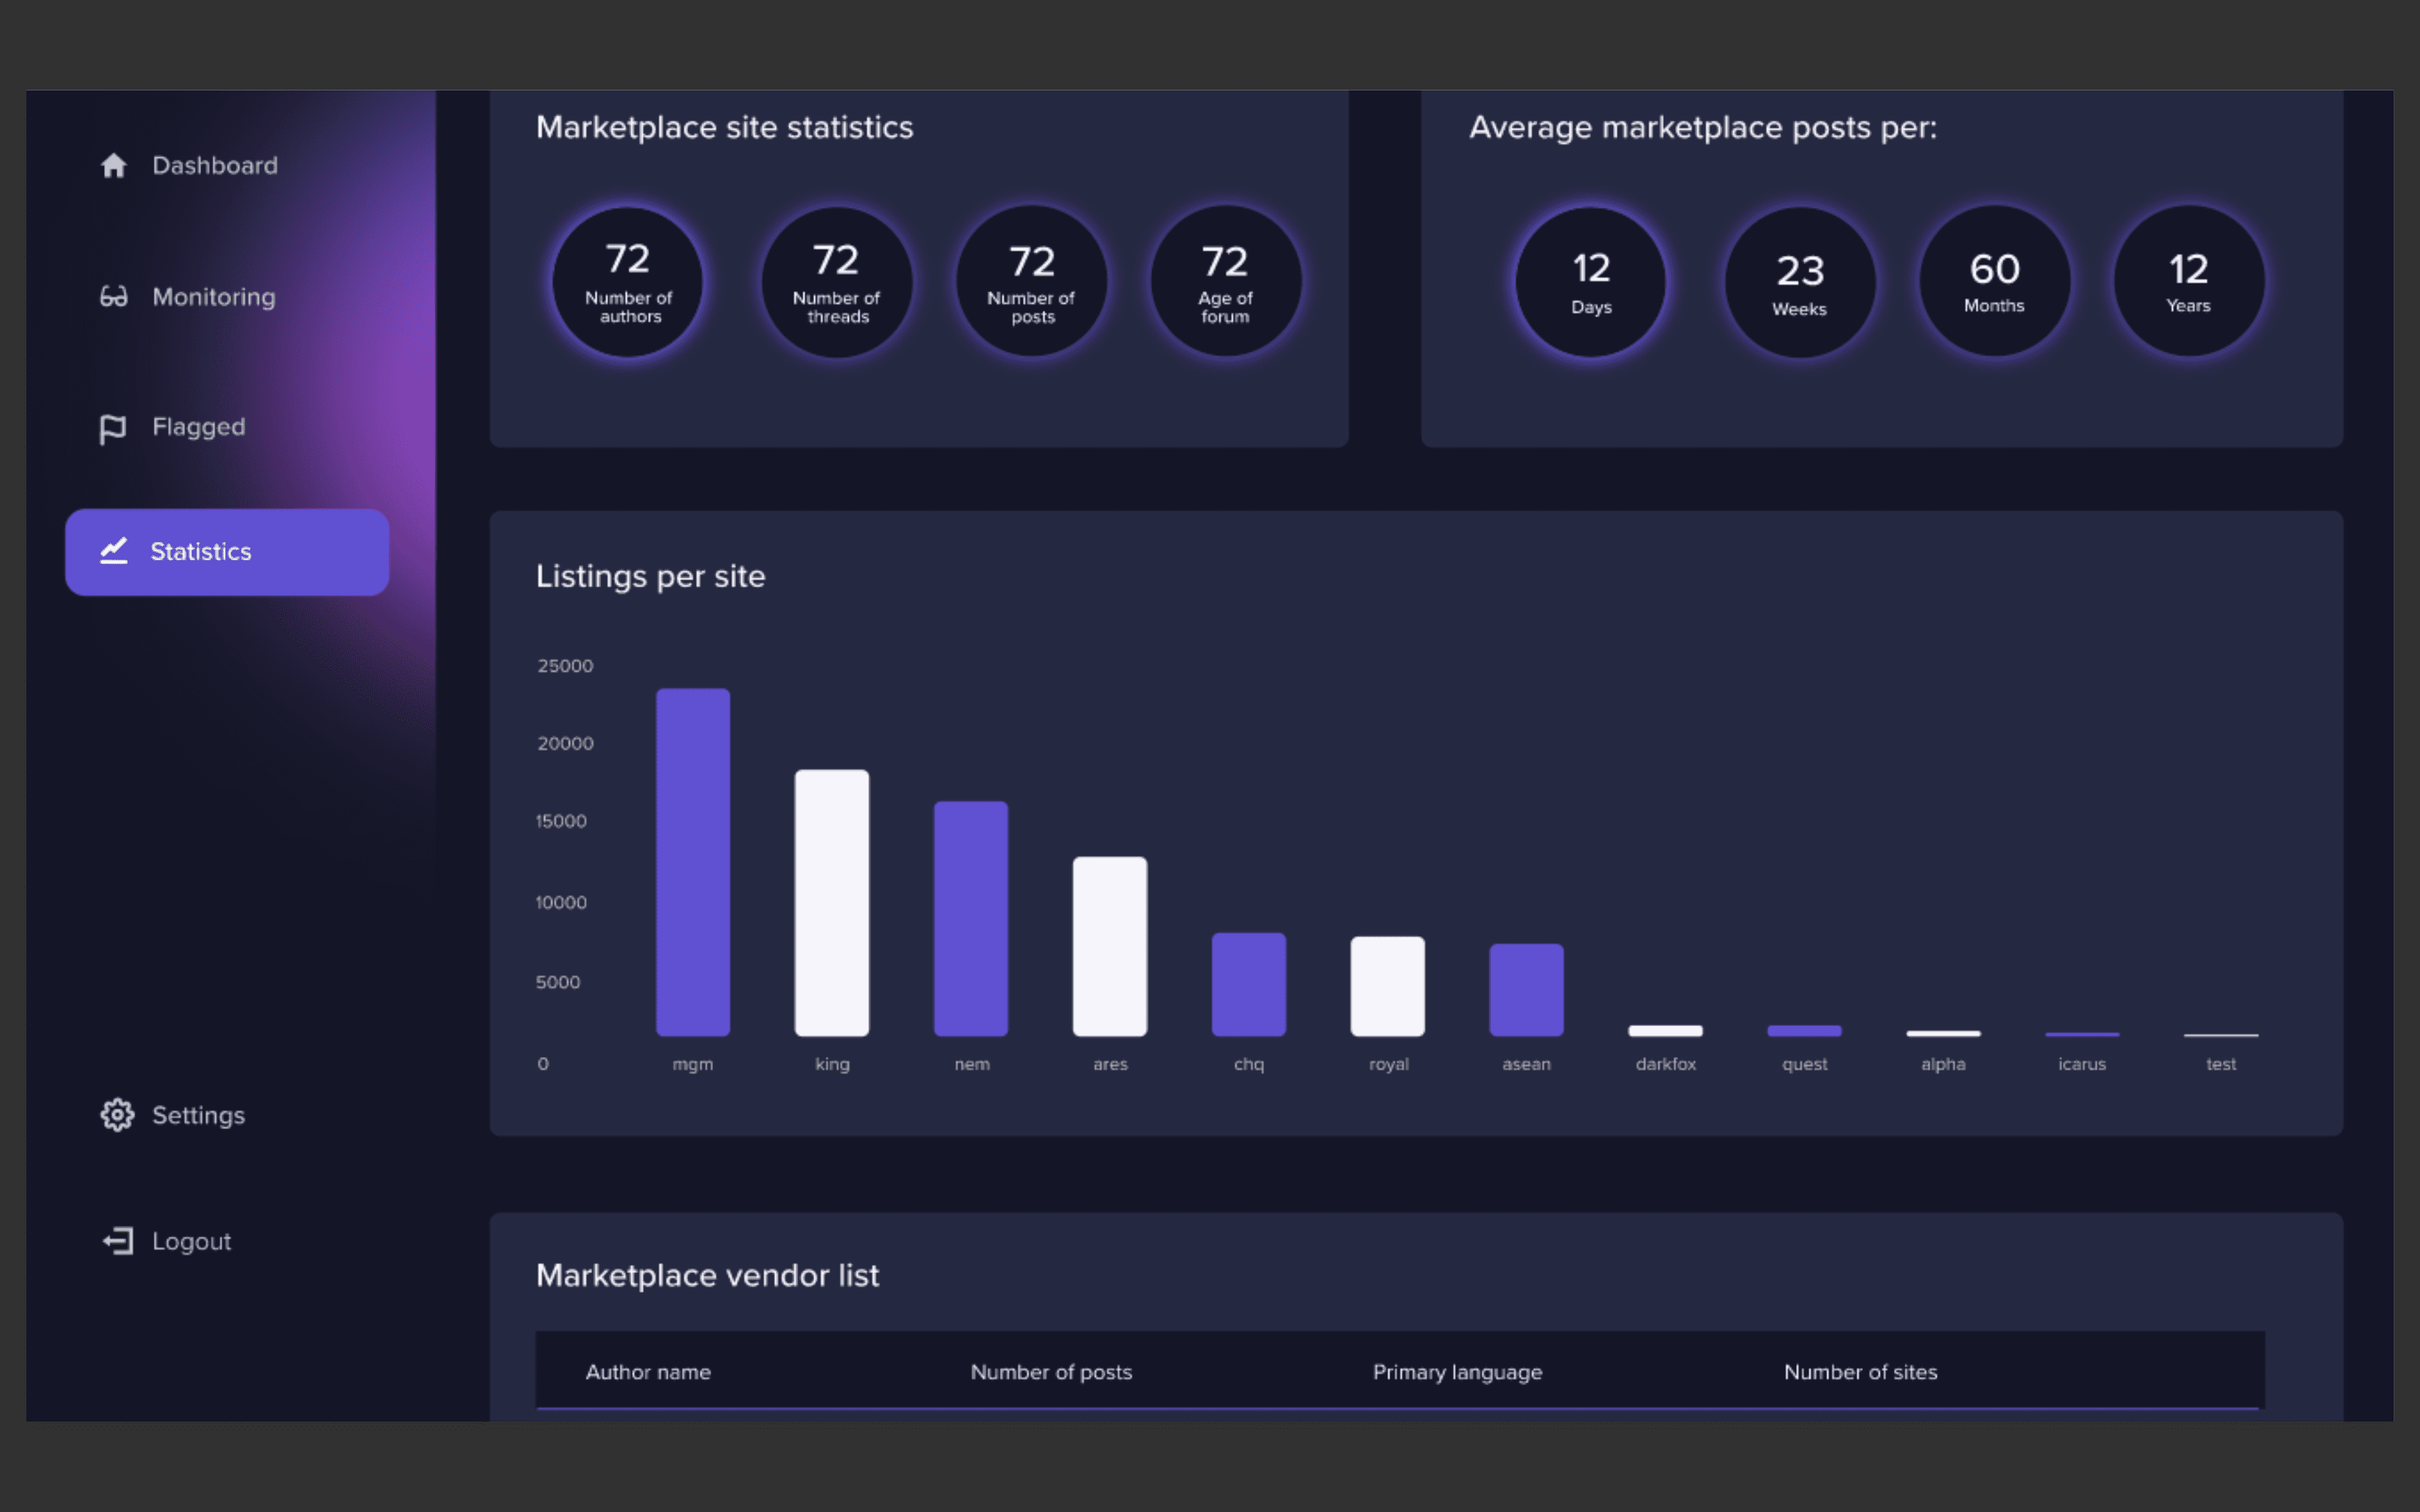Click the 'test' axis label
The image size is (2420, 1512).
[x=2221, y=1064]
